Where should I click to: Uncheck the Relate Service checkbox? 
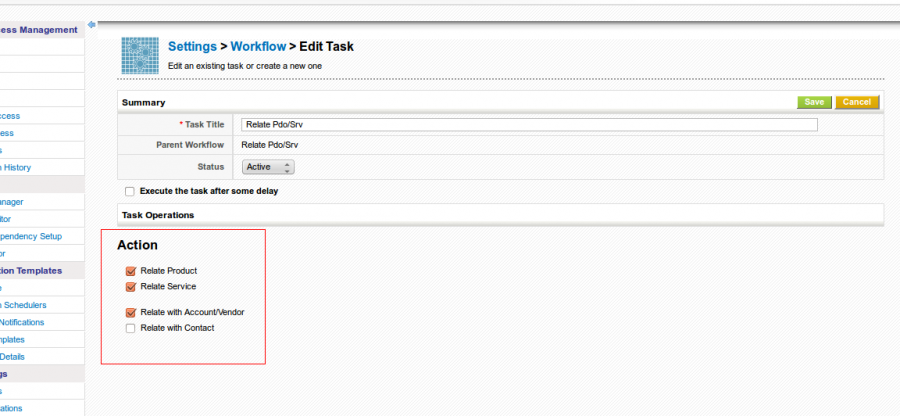click(130, 287)
